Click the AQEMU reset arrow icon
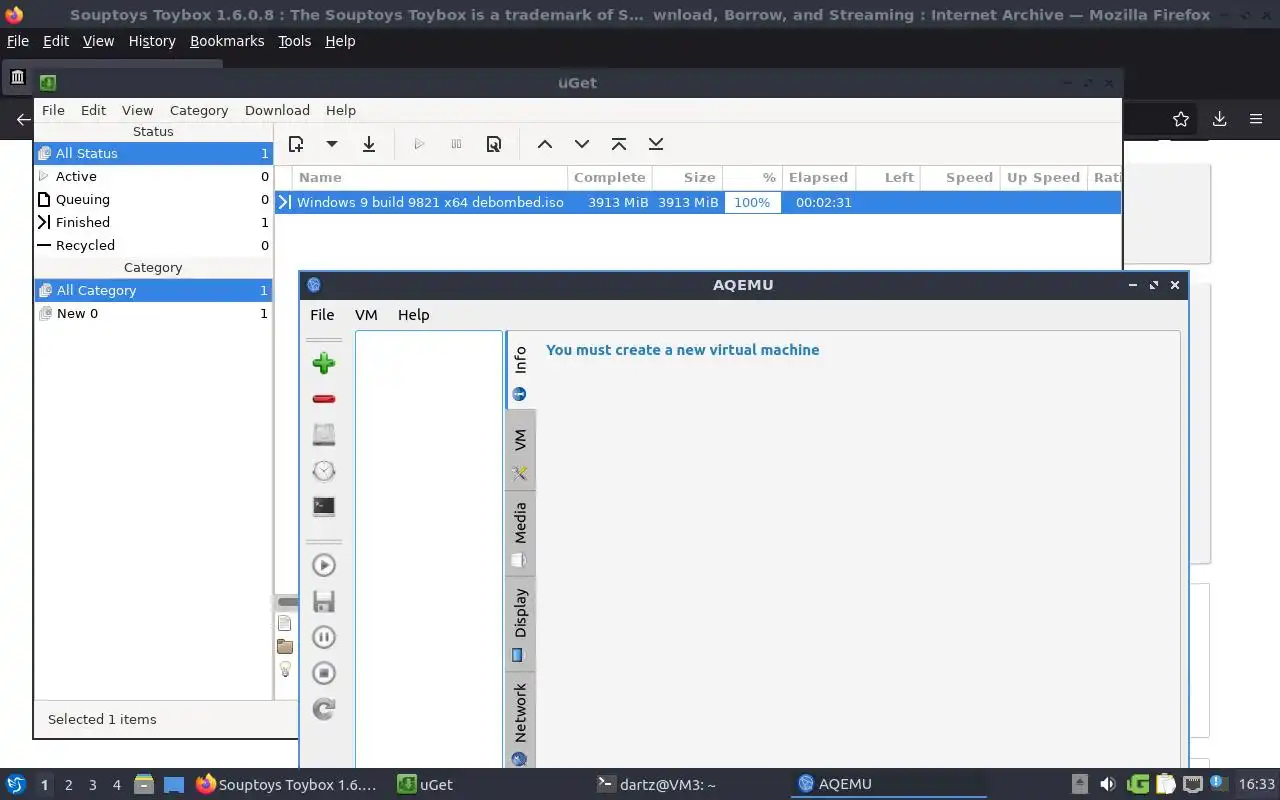The height and width of the screenshot is (800, 1280). pos(323,709)
